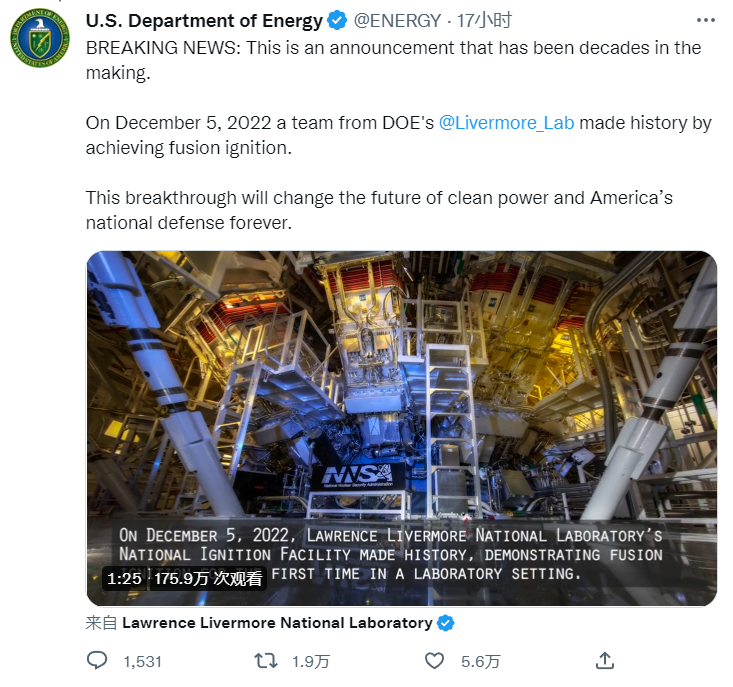Open the @Livermore_Lab mention link
Screen dimensions: 733x687
(x=507, y=123)
